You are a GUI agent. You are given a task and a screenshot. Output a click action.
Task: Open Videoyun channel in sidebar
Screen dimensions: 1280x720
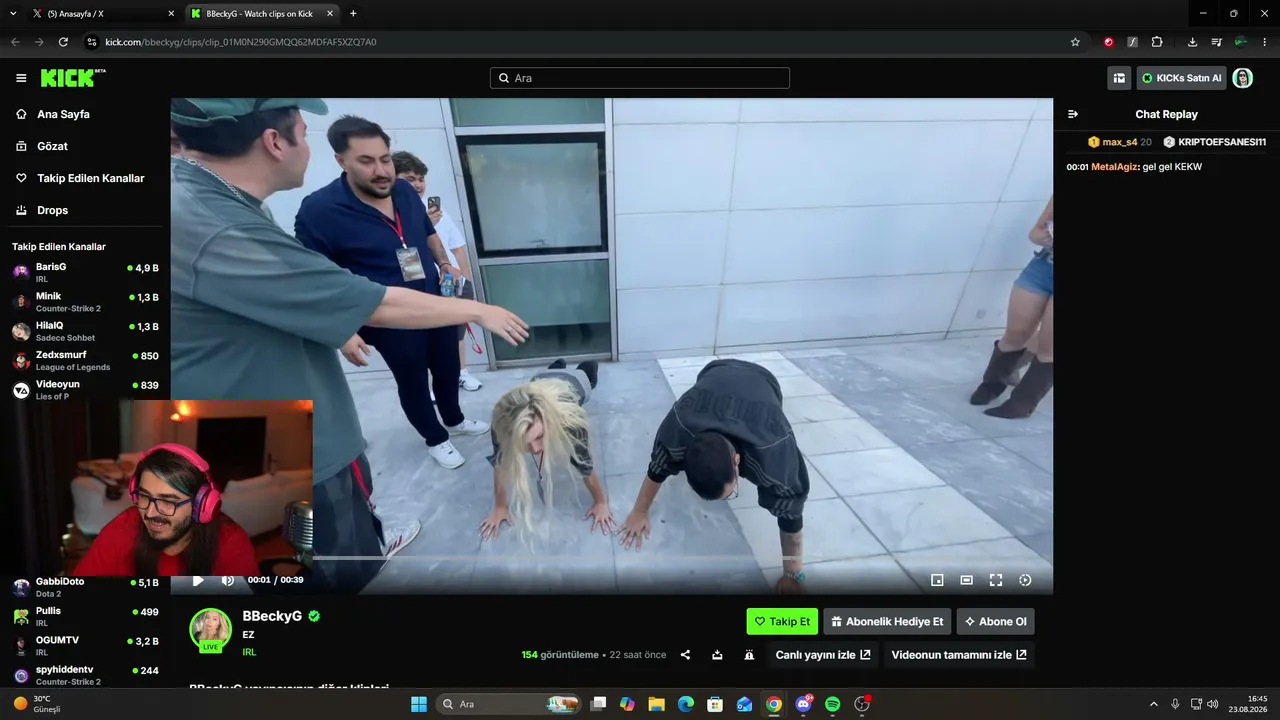(85, 389)
